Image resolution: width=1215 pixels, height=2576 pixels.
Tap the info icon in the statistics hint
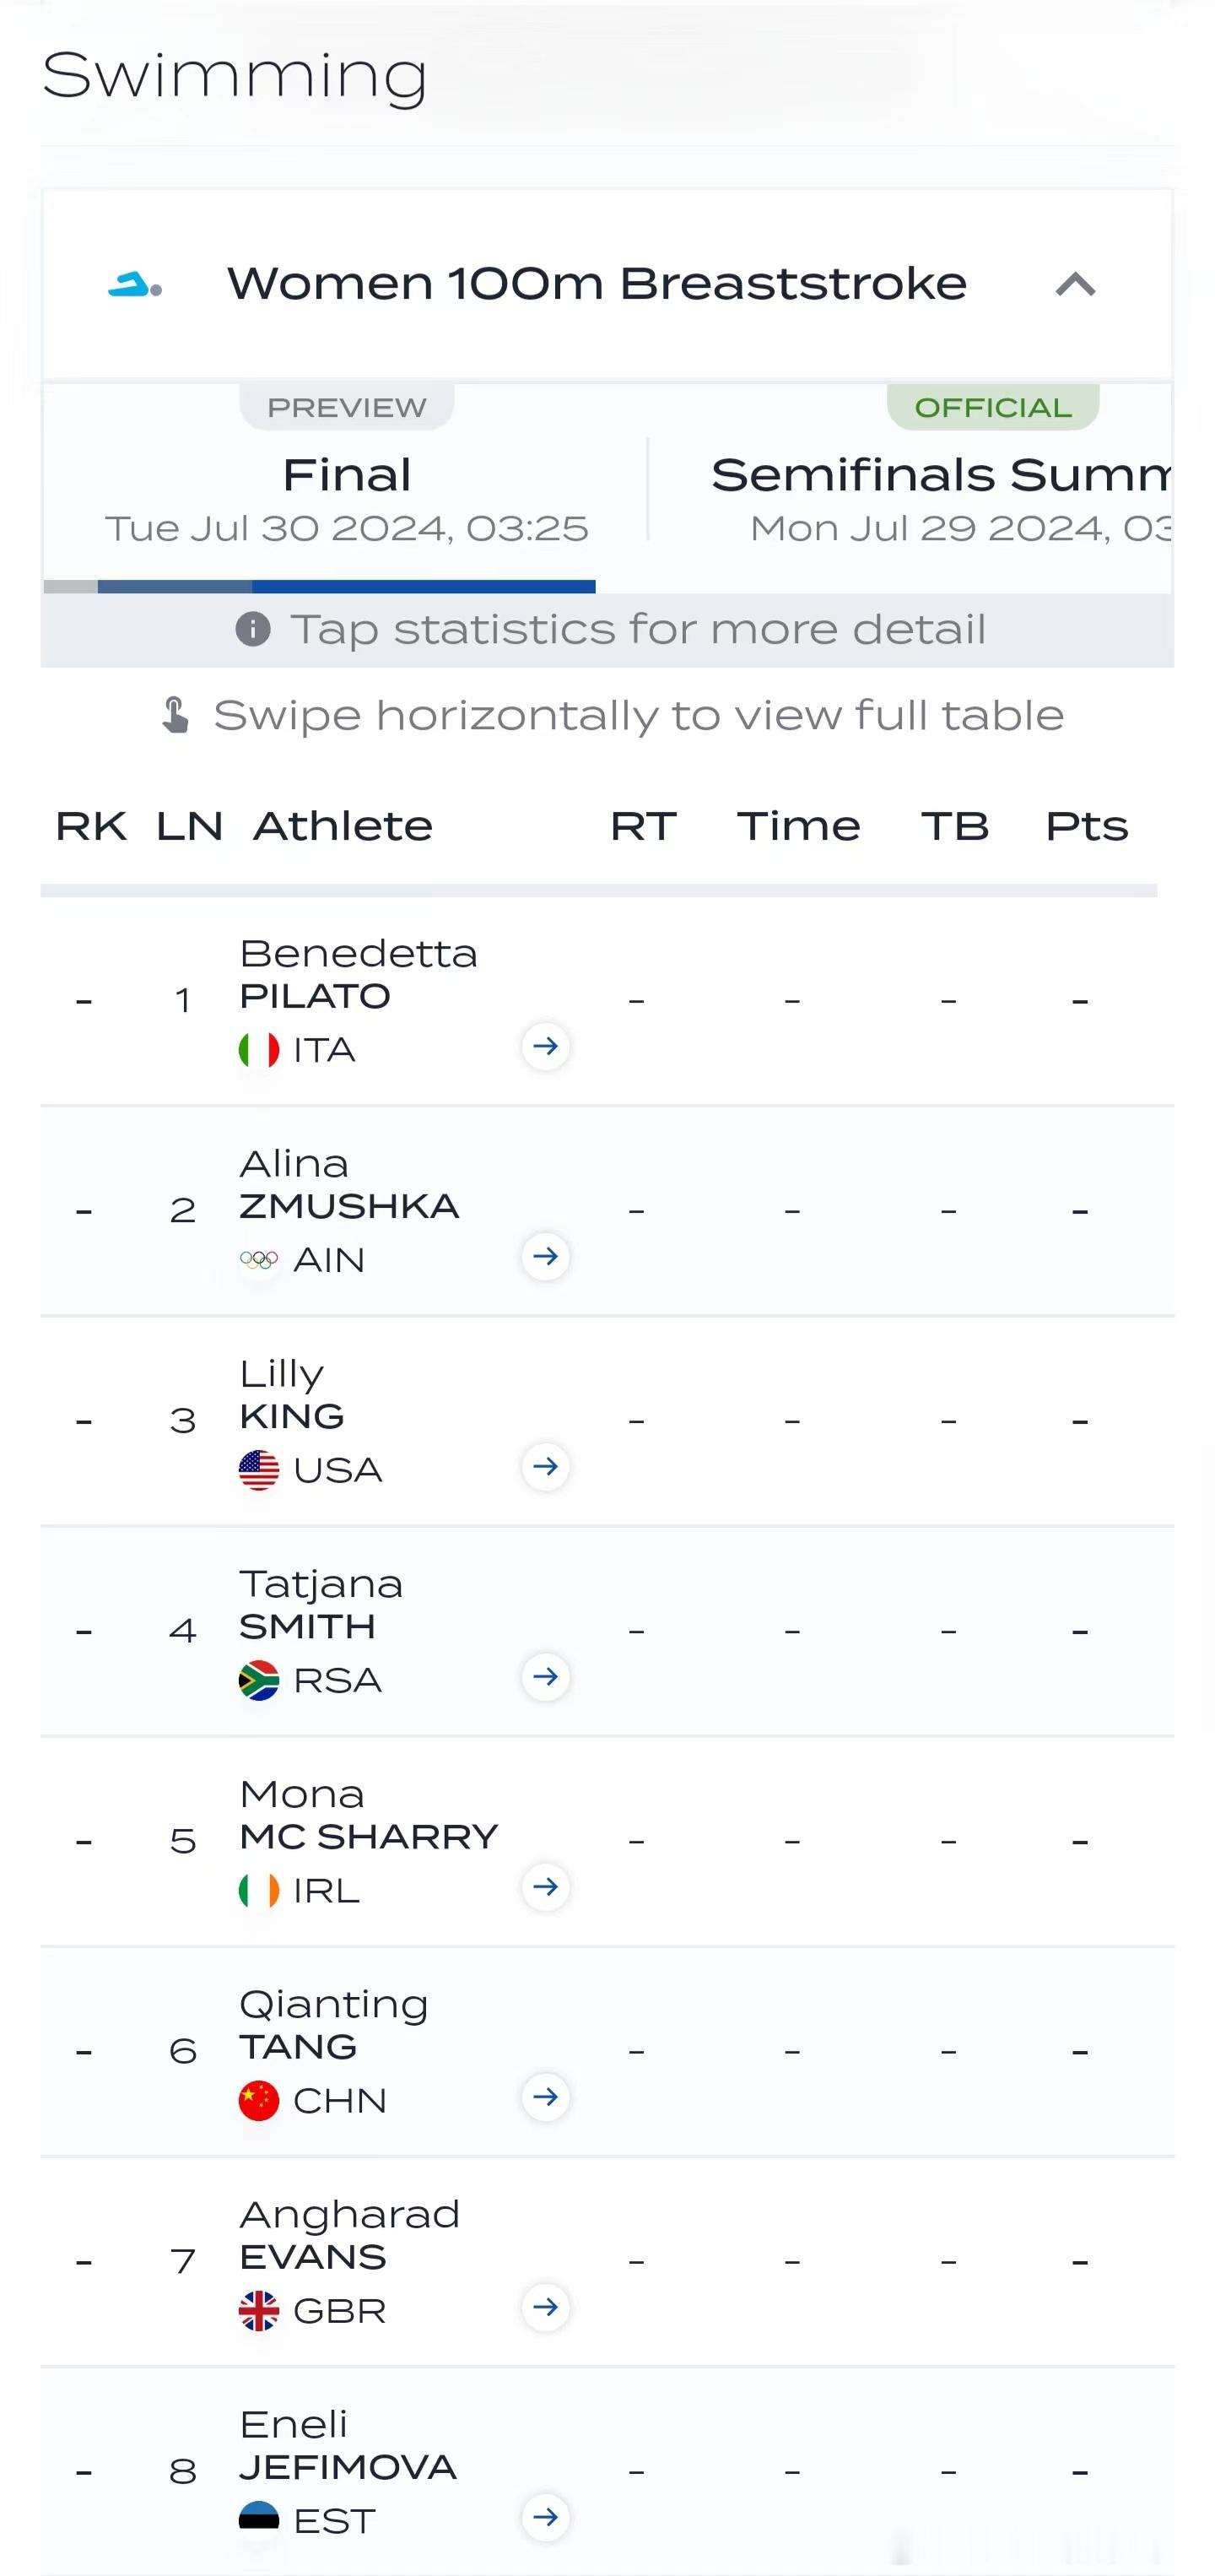(253, 629)
